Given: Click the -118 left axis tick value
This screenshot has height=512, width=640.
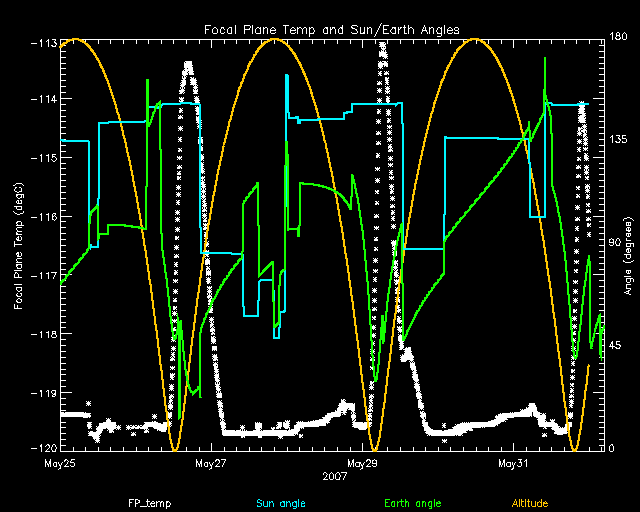Looking at the screenshot, I should (43, 332).
